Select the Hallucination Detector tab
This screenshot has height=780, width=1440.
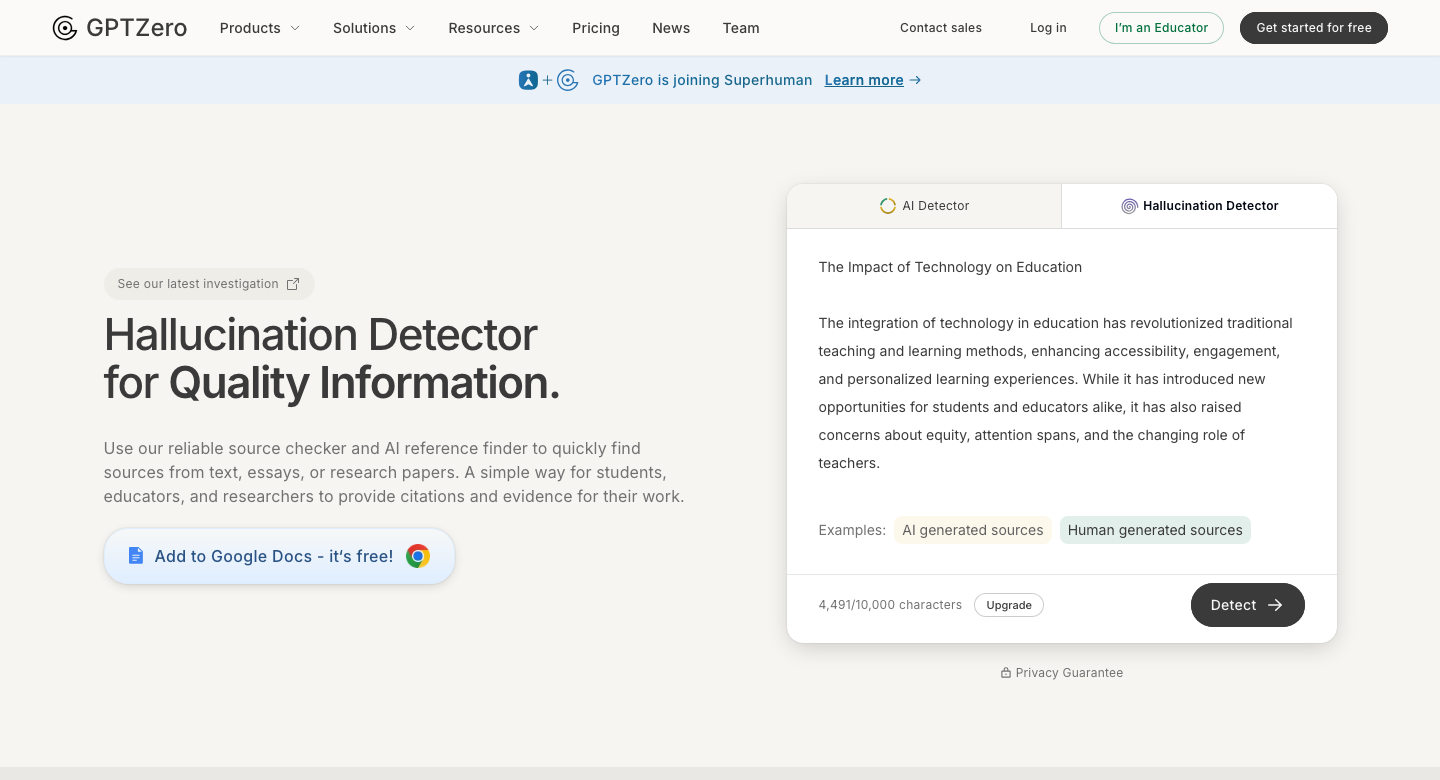pyautogui.click(x=1199, y=206)
